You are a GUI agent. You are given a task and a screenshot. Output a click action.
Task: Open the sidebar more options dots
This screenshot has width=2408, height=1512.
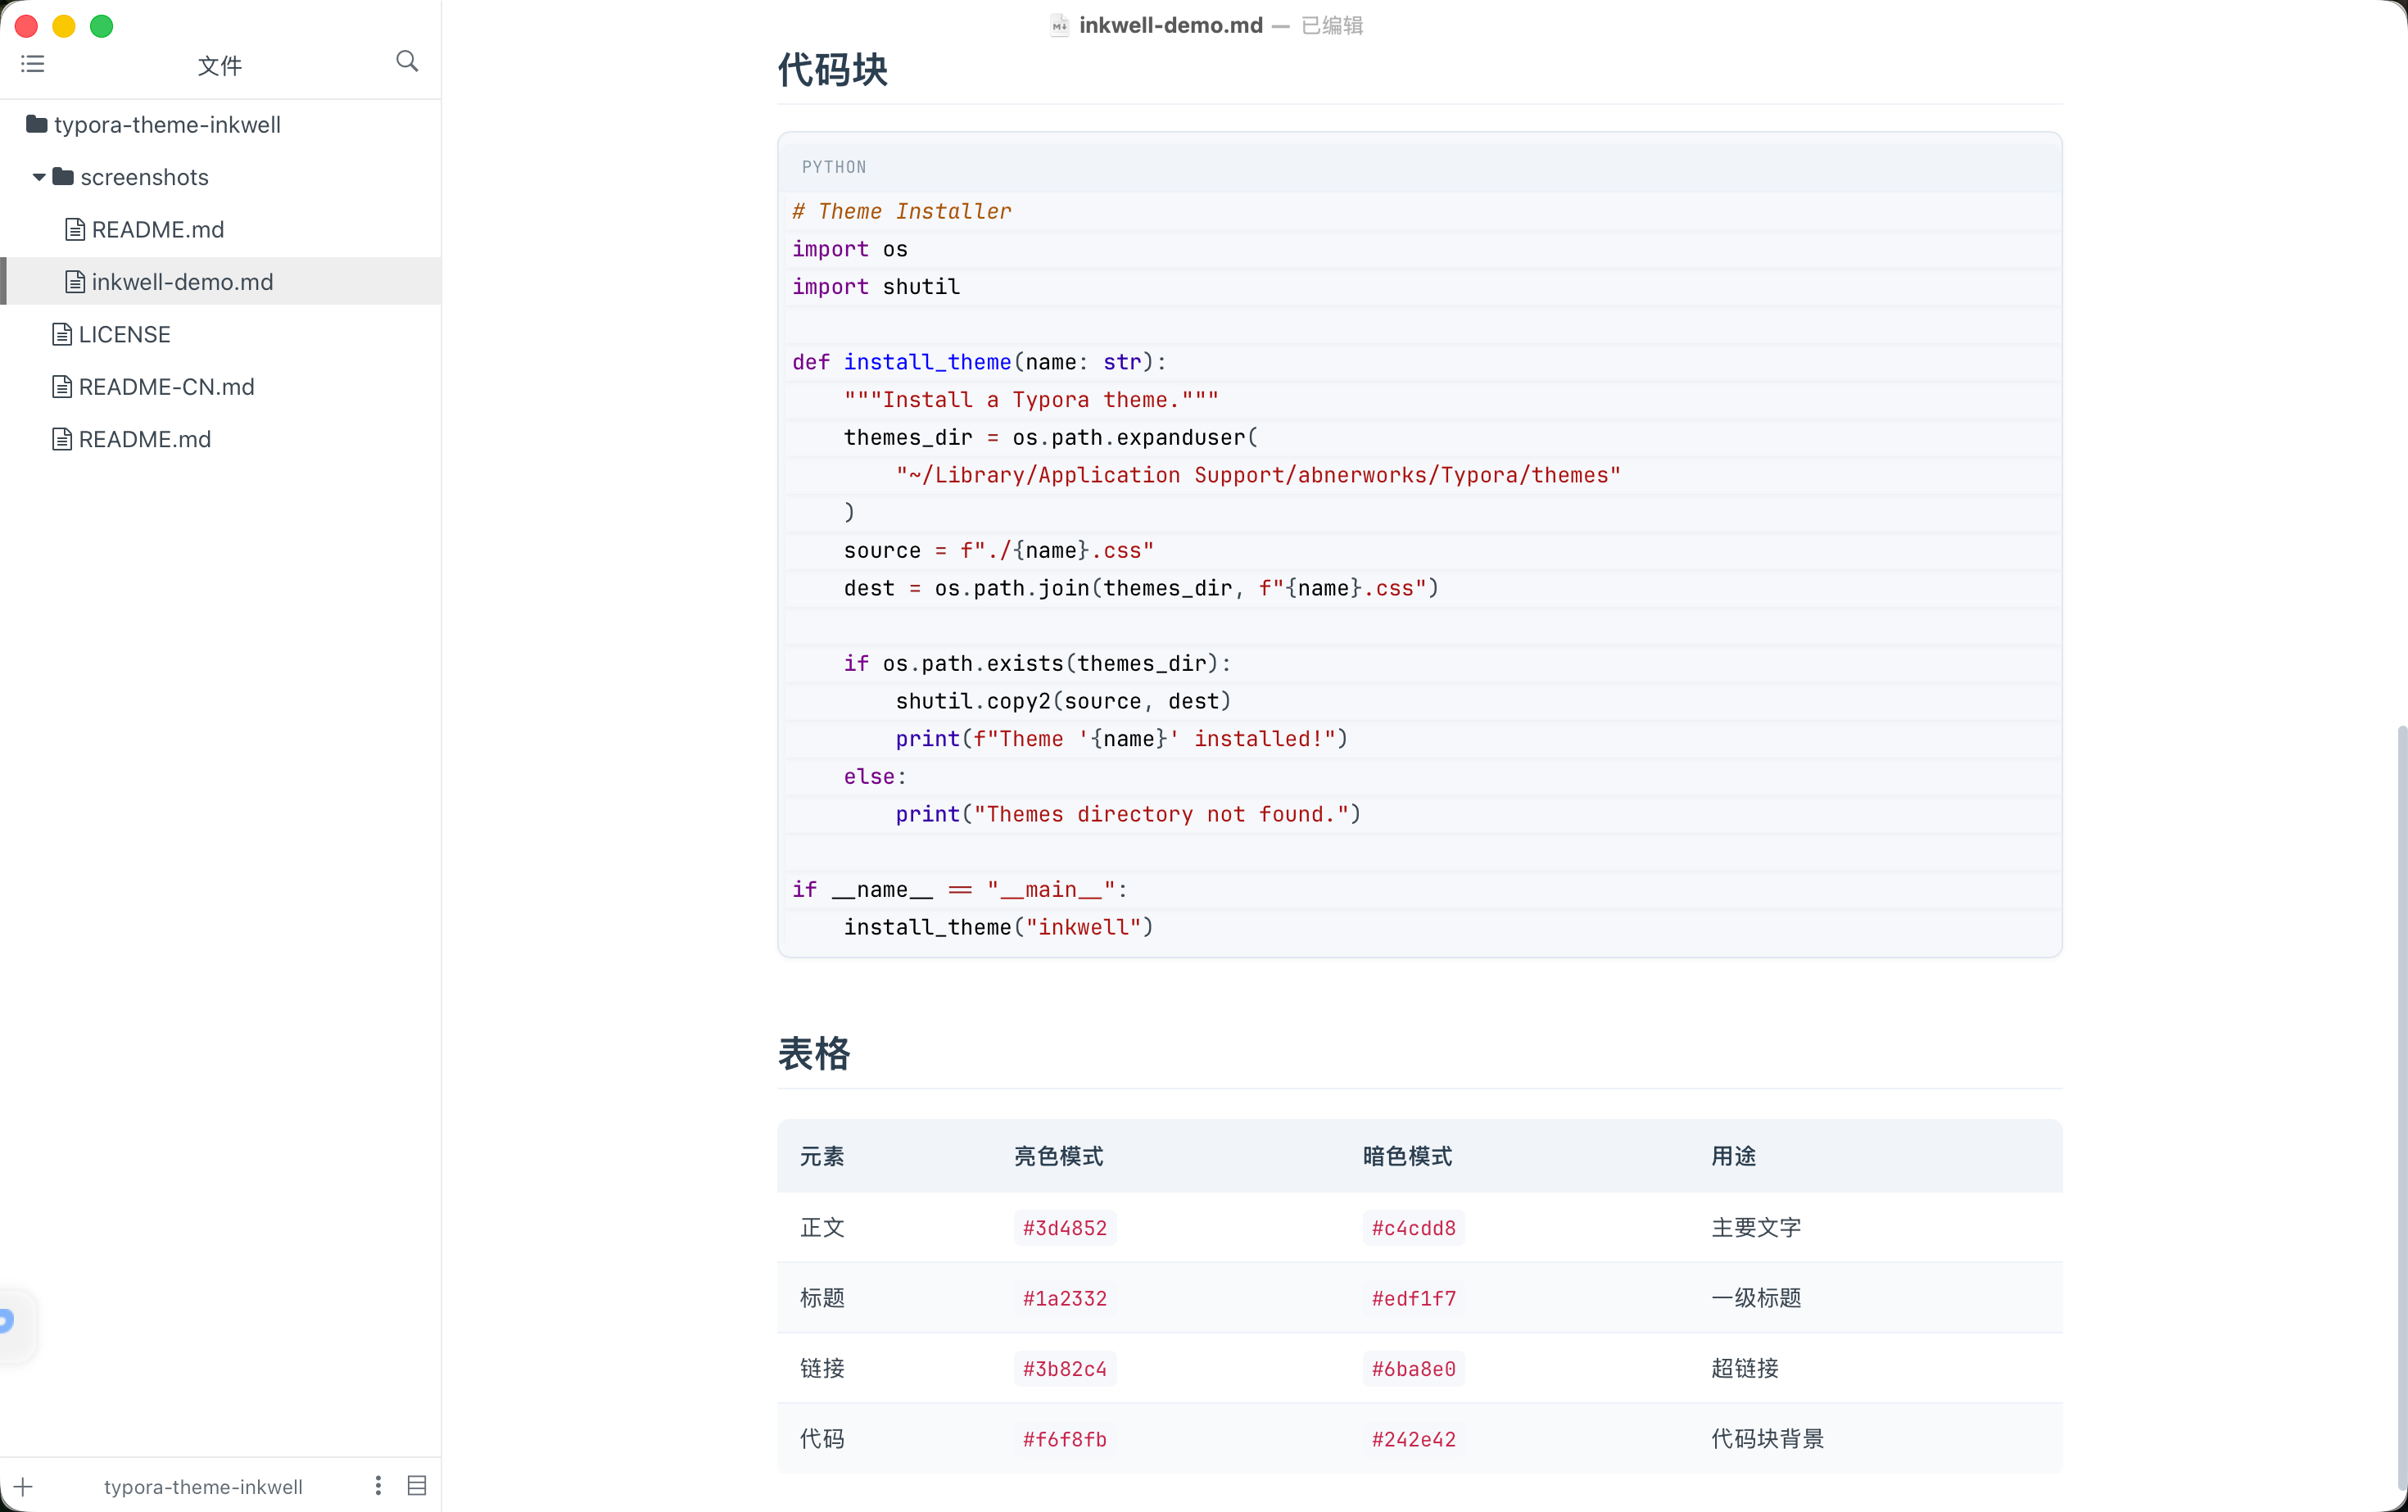point(378,1486)
